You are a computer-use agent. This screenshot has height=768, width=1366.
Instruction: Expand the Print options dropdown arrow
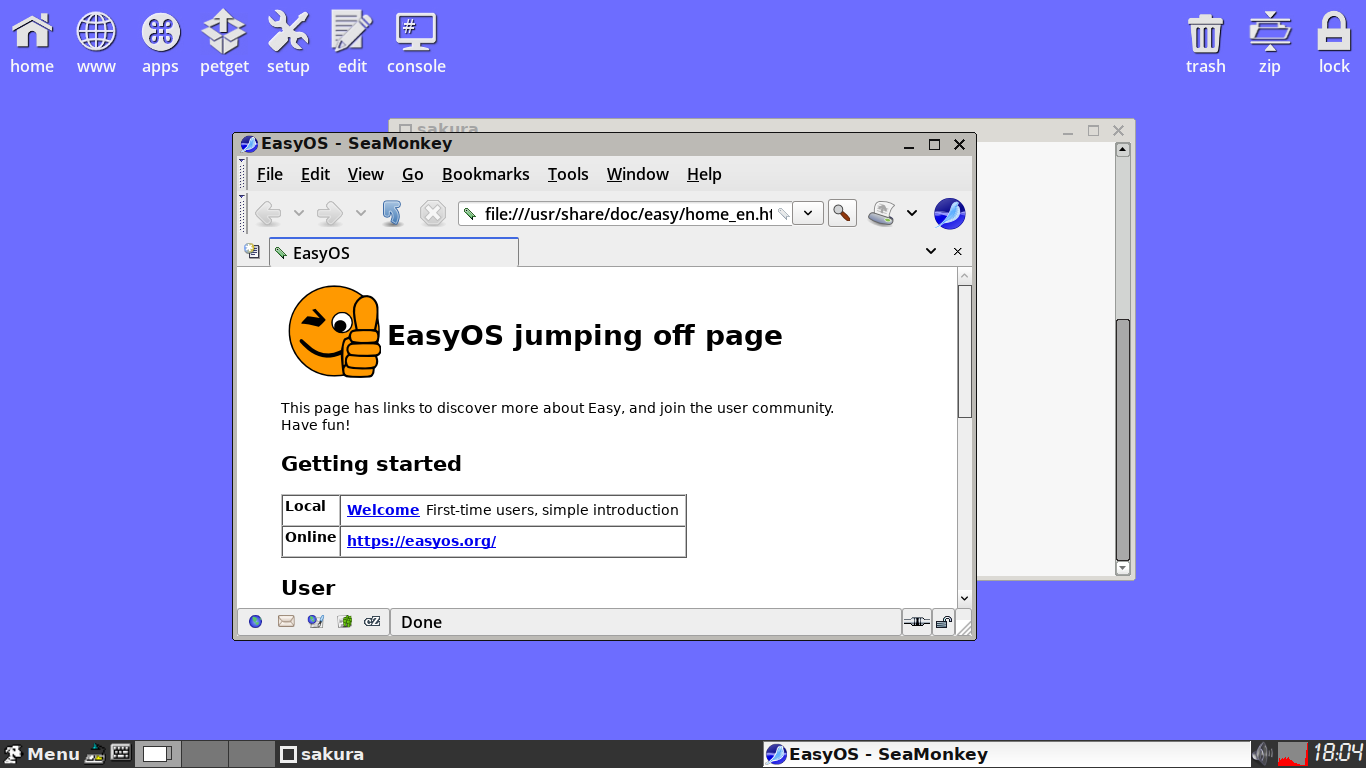[x=912, y=213]
